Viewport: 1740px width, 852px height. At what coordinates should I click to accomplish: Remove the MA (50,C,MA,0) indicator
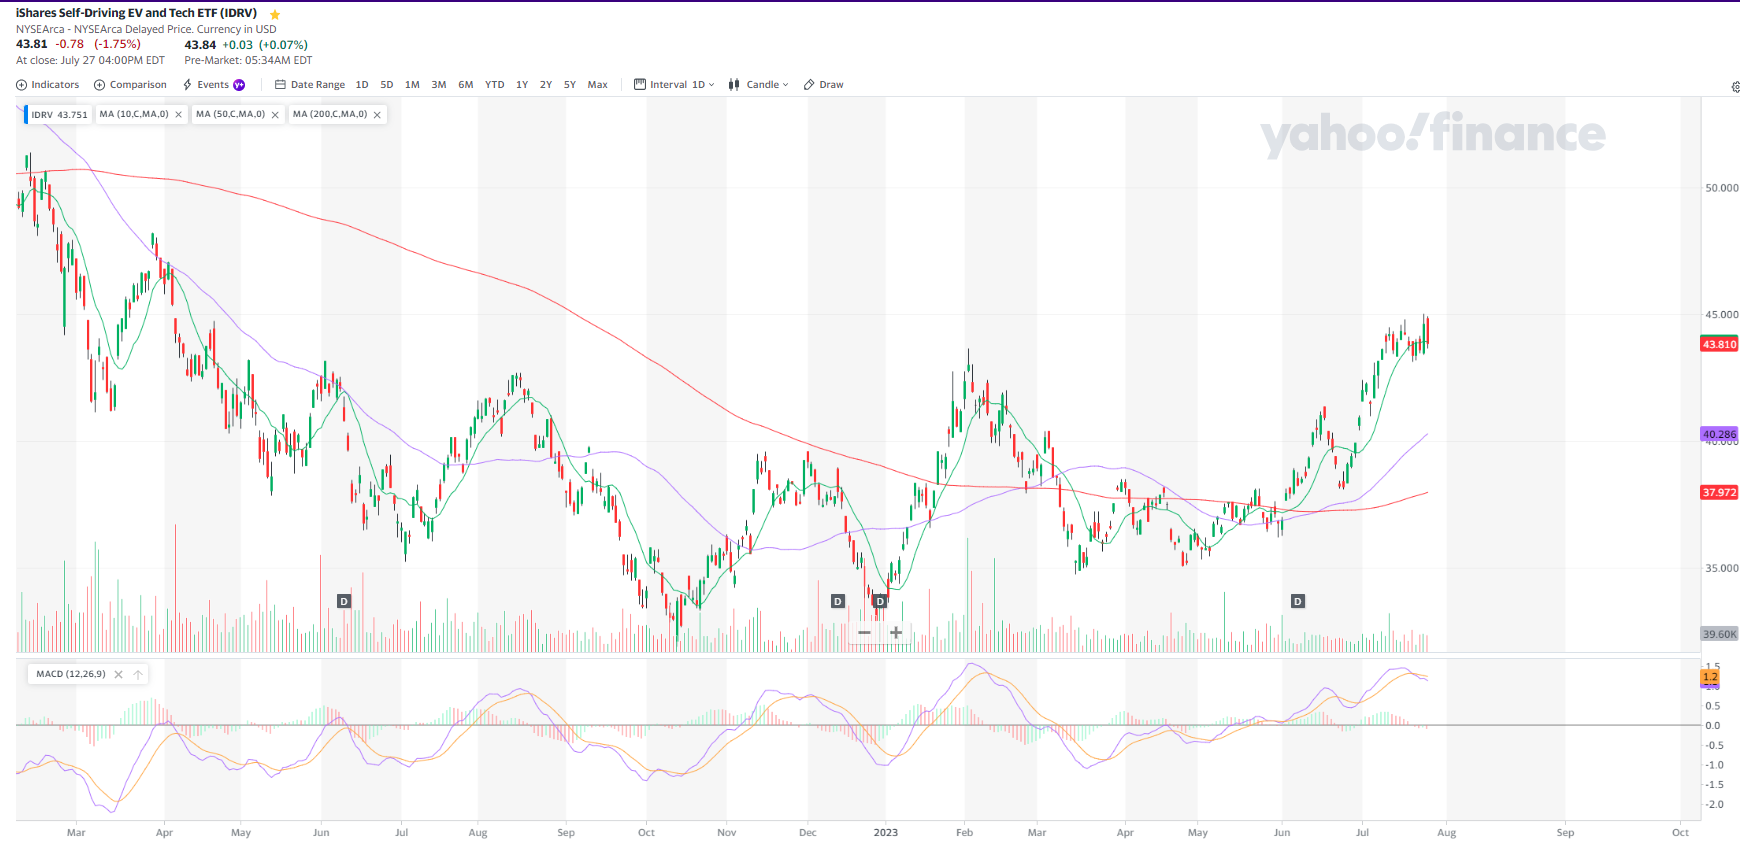275,115
